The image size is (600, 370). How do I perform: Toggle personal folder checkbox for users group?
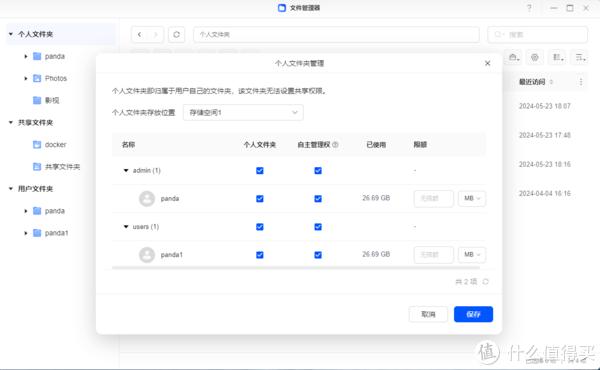pyautogui.click(x=260, y=227)
